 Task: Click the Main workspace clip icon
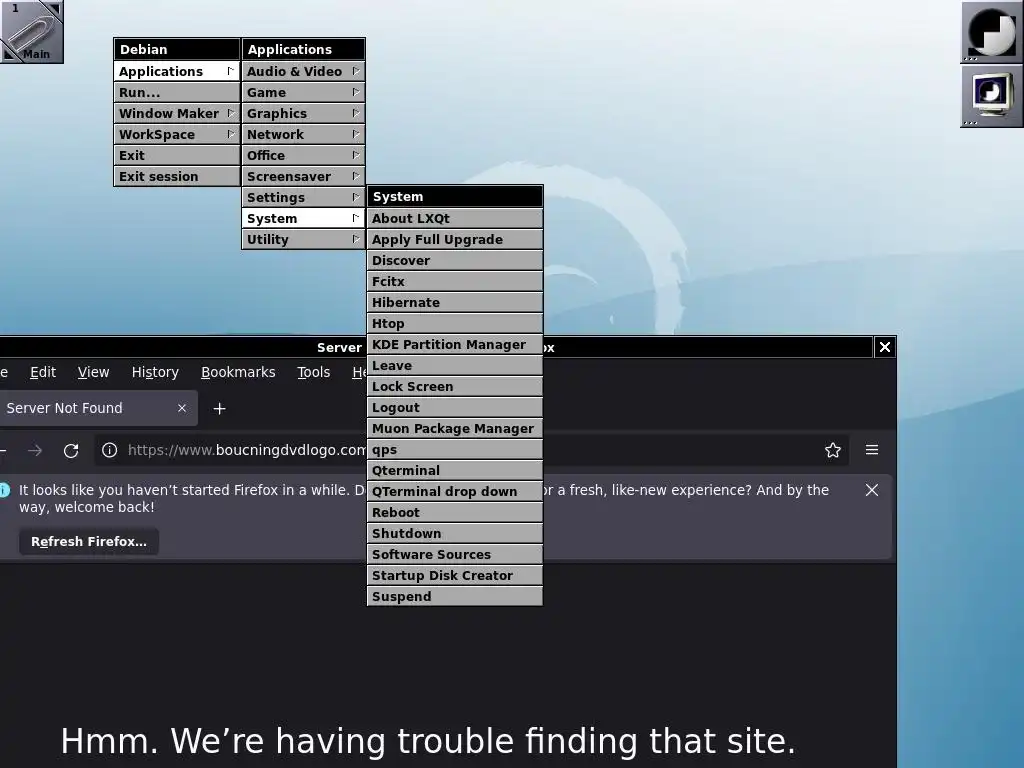tap(31, 31)
